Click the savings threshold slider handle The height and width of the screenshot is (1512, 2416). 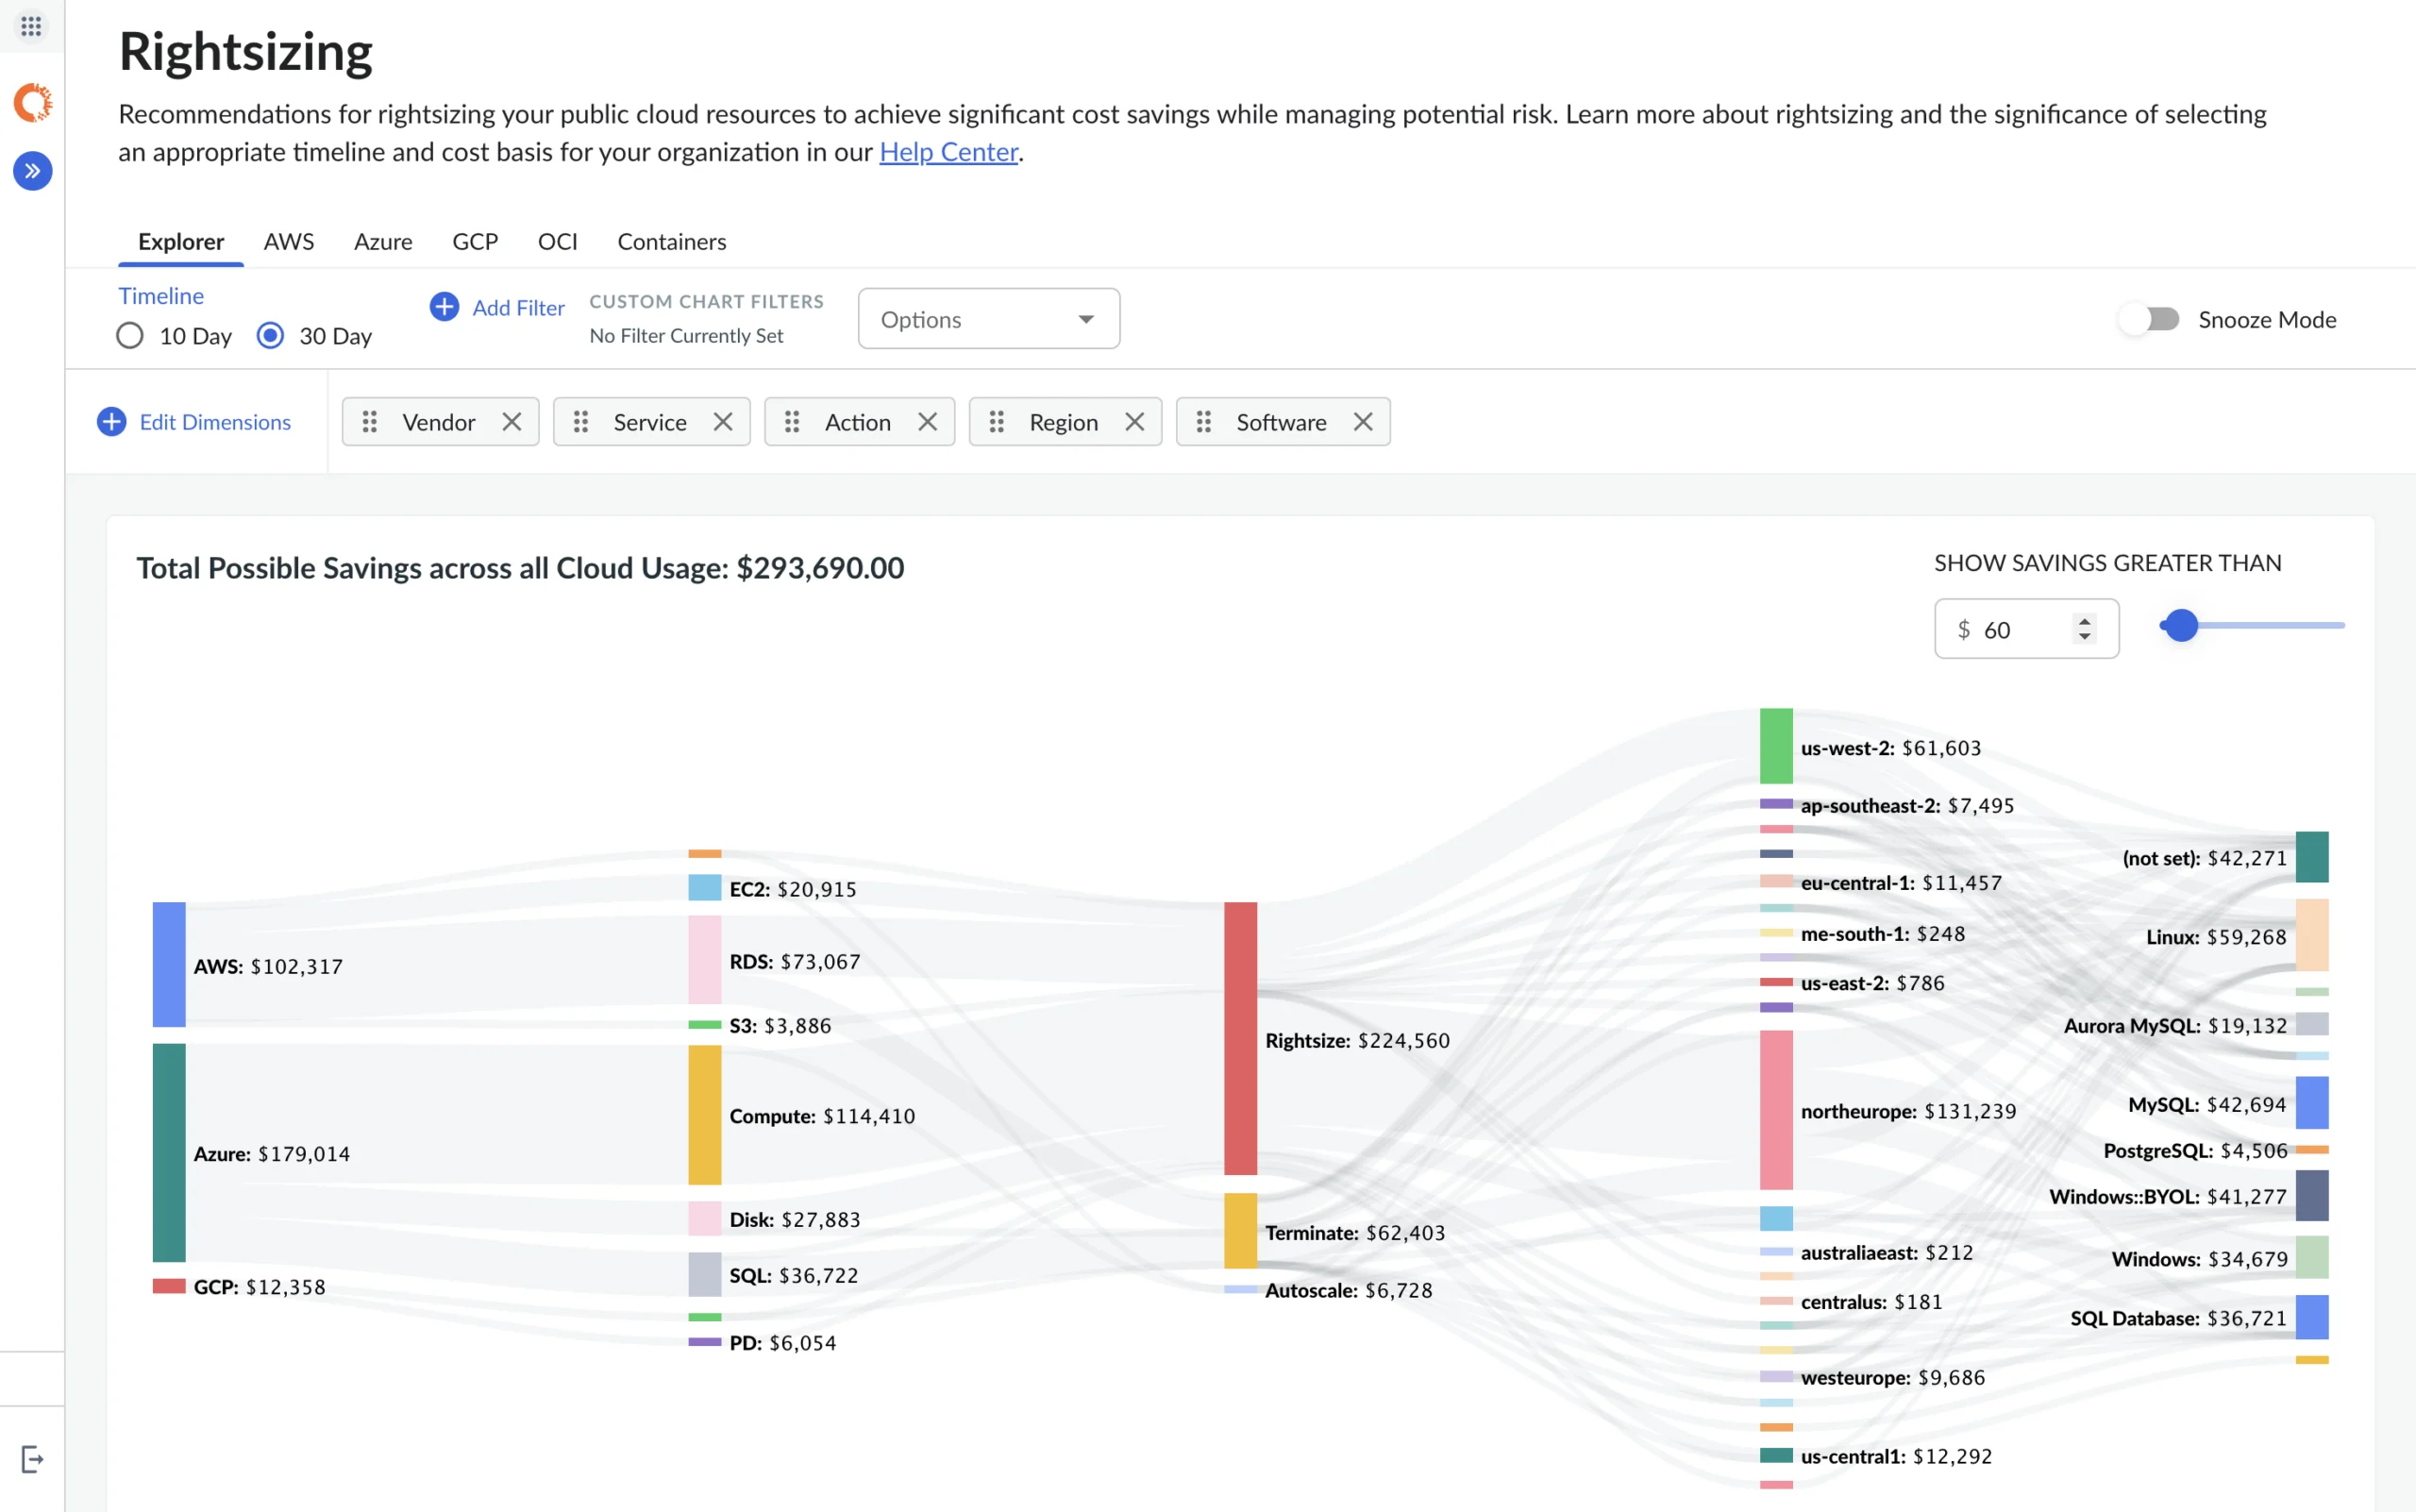point(2181,626)
